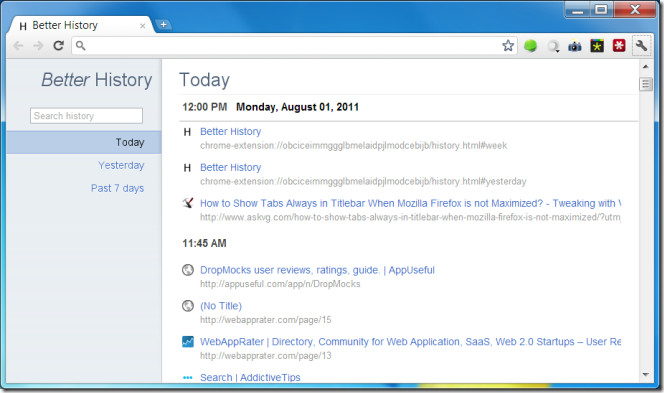Select Today in the sidebar
664x393 pixels.
84,142
